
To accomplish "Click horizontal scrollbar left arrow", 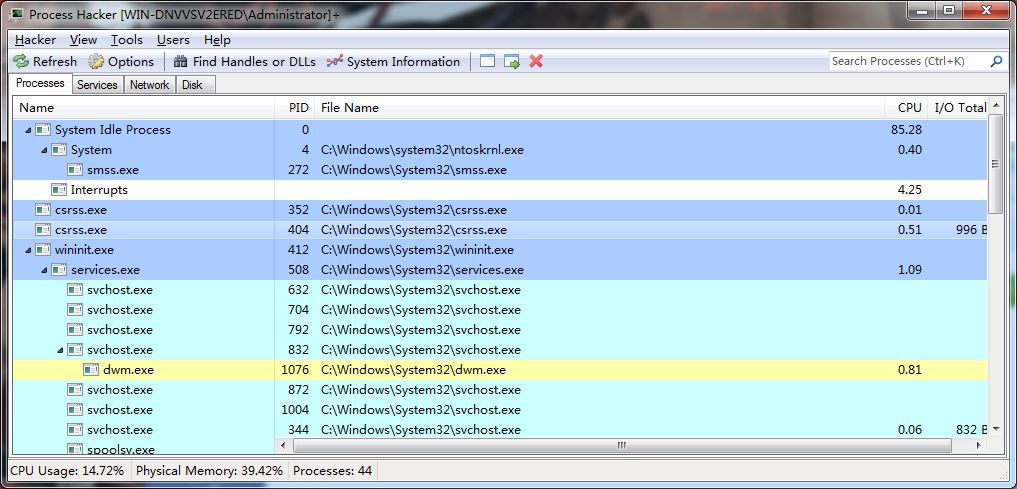I will [283, 446].
